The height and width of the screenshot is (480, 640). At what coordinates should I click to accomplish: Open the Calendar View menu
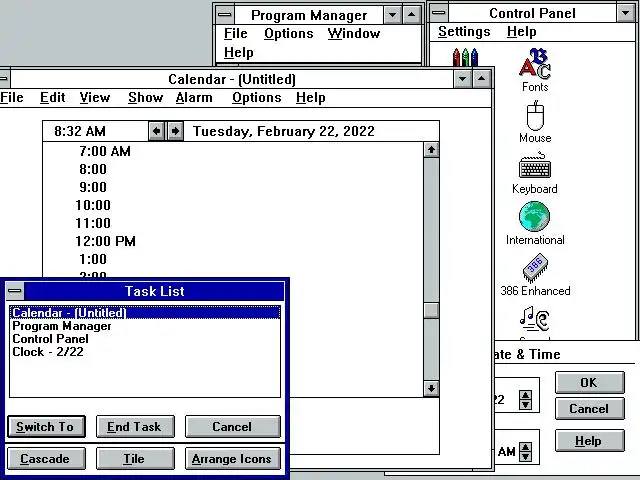click(x=95, y=98)
